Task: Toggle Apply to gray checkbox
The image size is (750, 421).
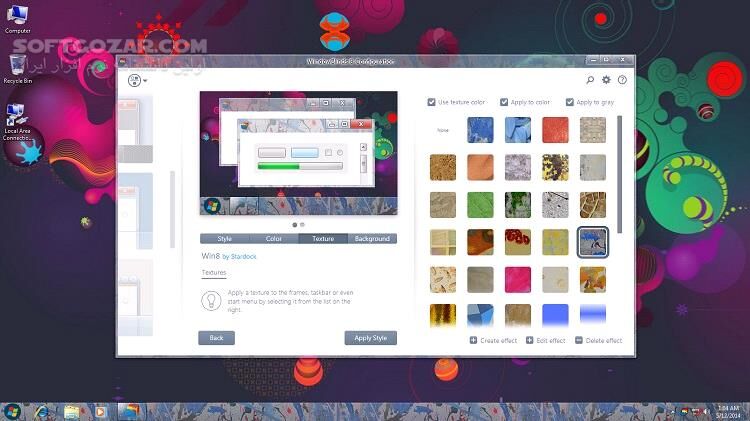Action: 570,102
